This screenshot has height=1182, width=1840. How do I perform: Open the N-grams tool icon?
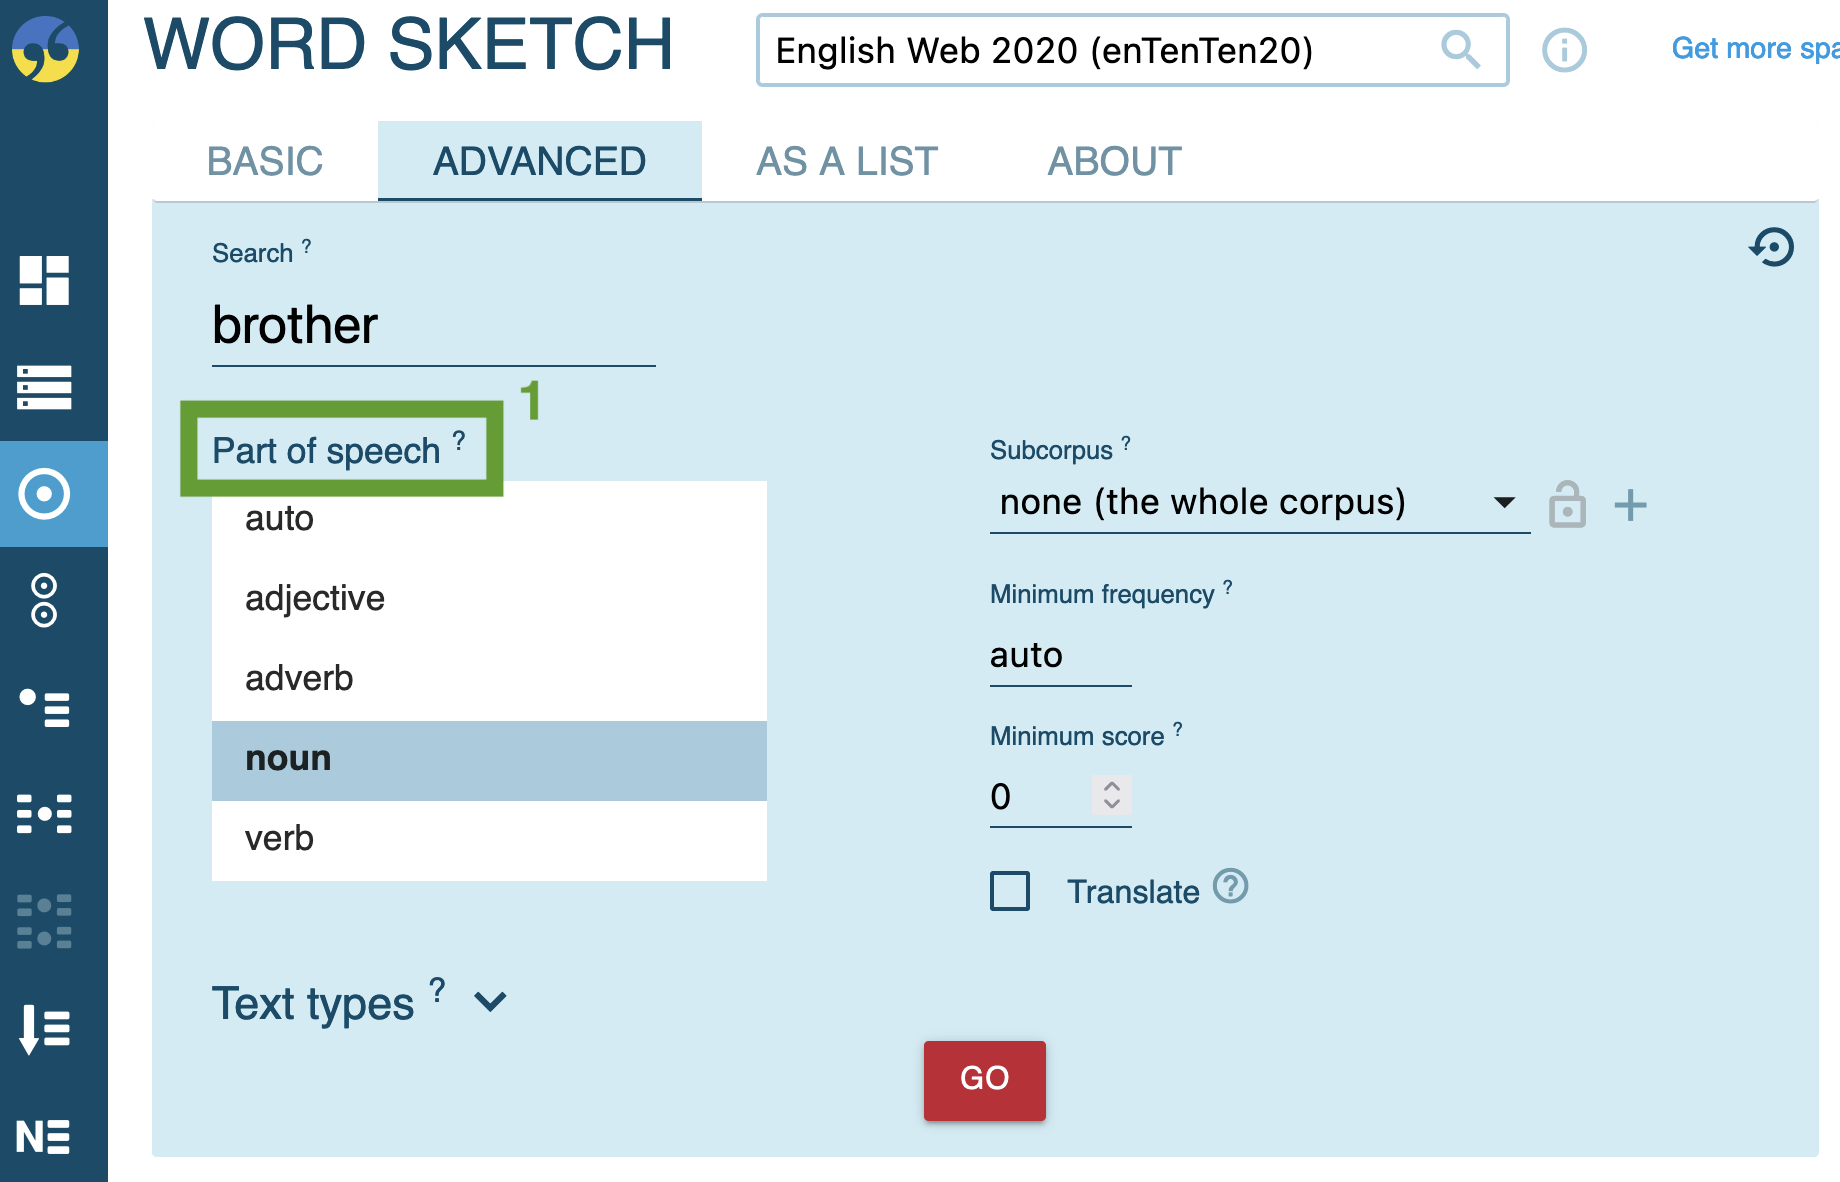tap(44, 1136)
